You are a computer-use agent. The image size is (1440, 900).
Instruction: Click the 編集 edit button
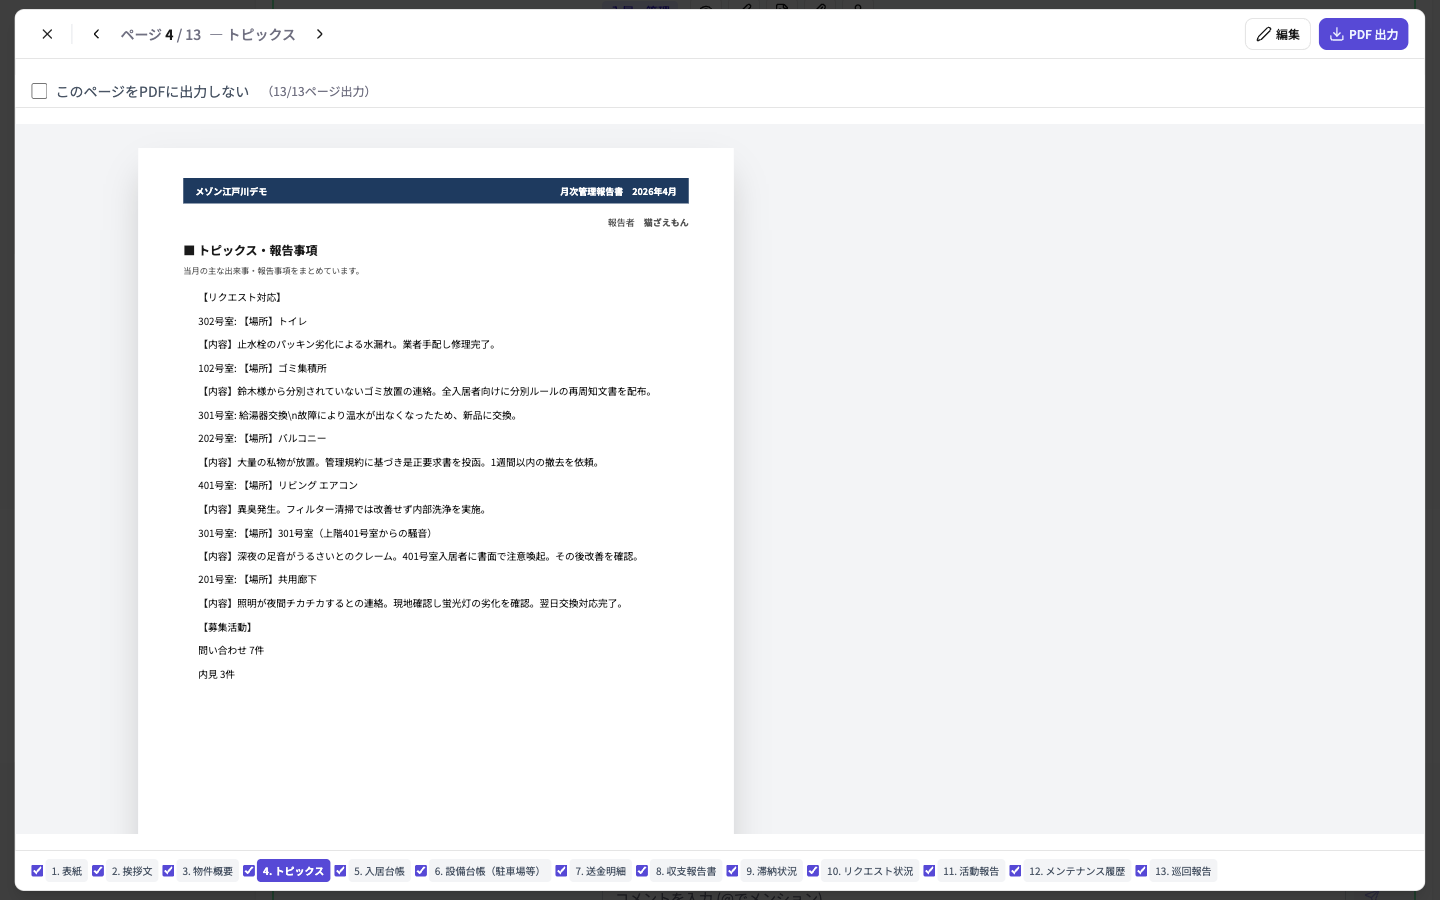point(1277,34)
